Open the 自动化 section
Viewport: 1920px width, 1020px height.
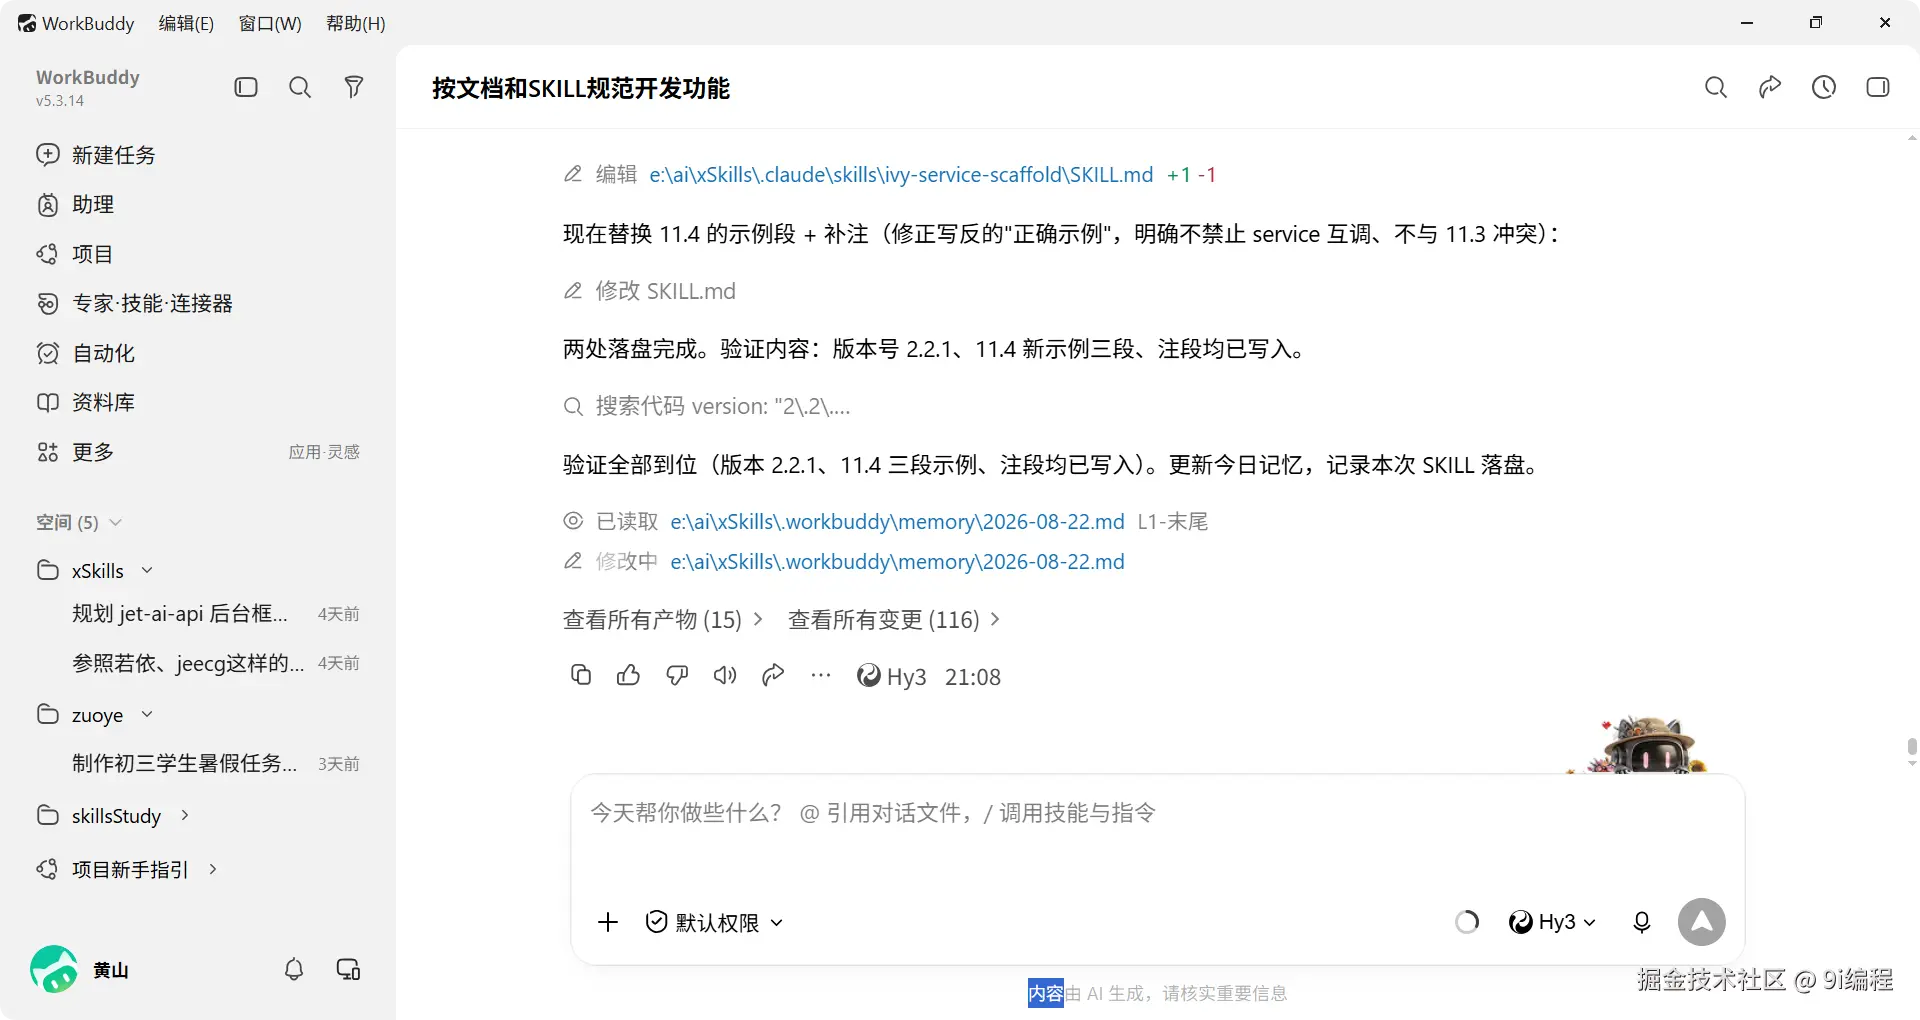coord(86,353)
